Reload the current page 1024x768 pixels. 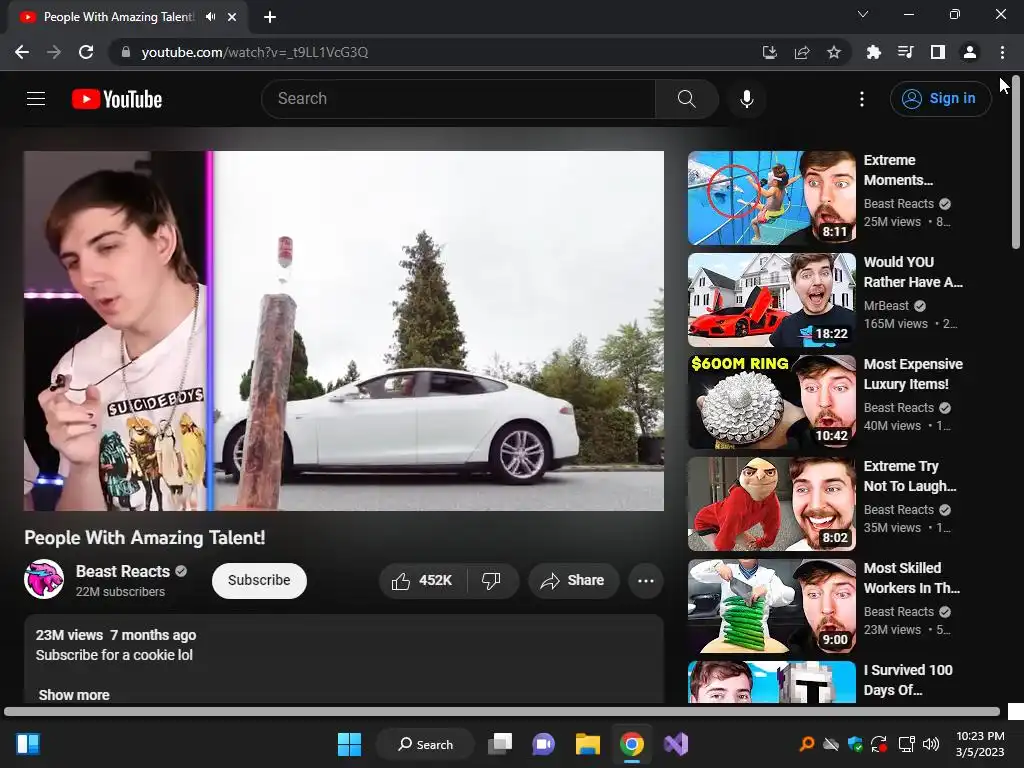pos(86,52)
